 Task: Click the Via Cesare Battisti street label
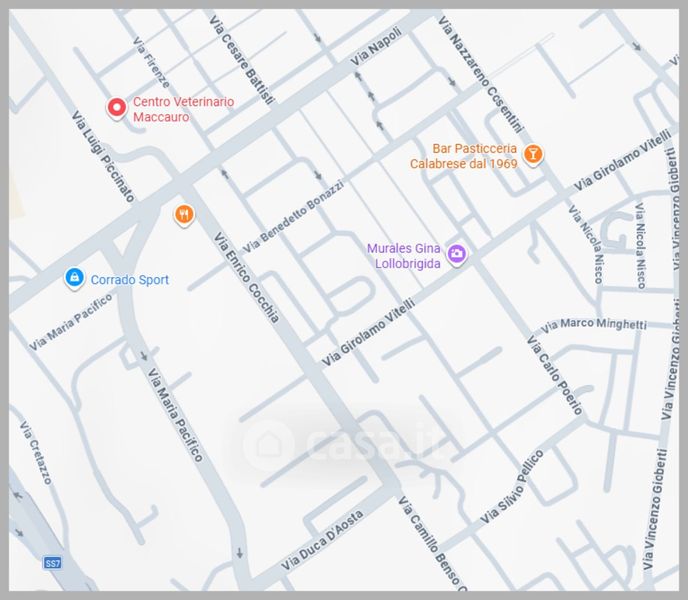[x=241, y=57]
